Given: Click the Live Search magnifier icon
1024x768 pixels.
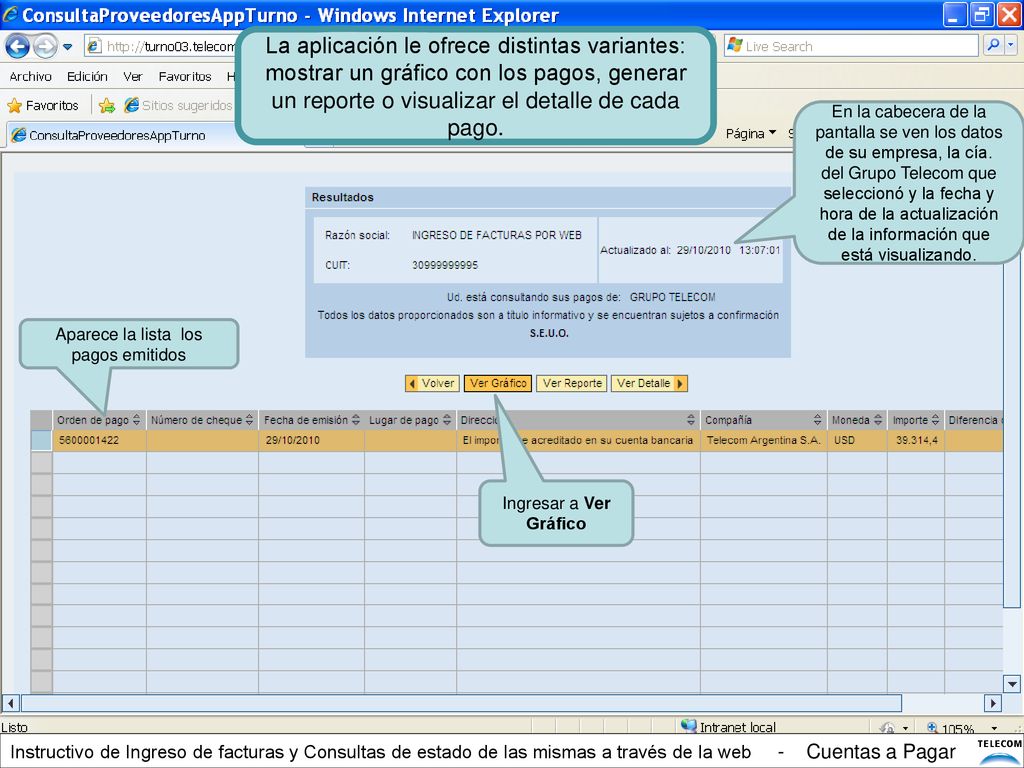Looking at the screenshot, I should point(992,46).
